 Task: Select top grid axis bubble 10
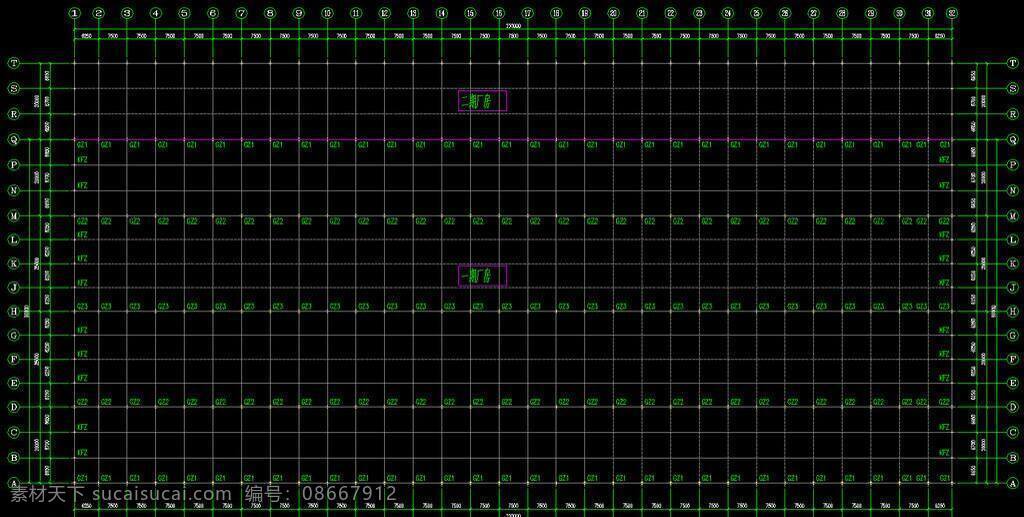click(327, 12)
